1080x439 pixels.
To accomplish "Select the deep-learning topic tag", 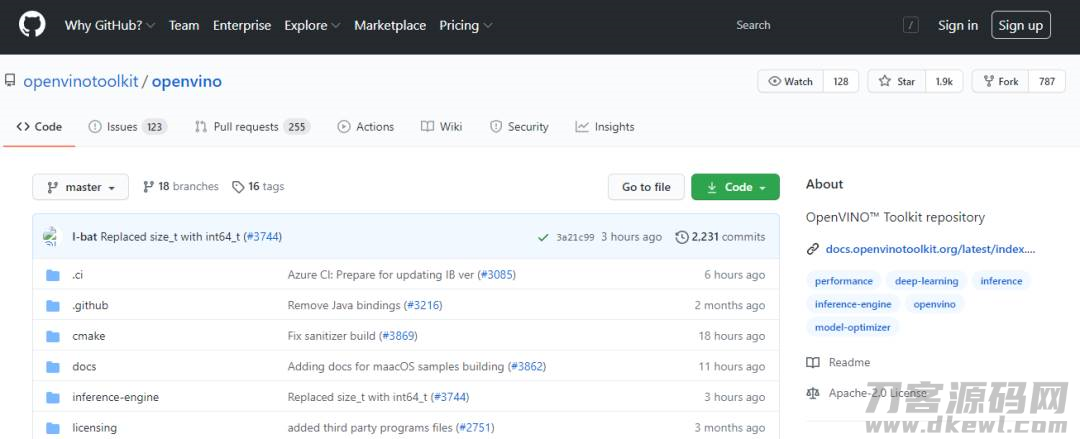I will coord(926,281).
